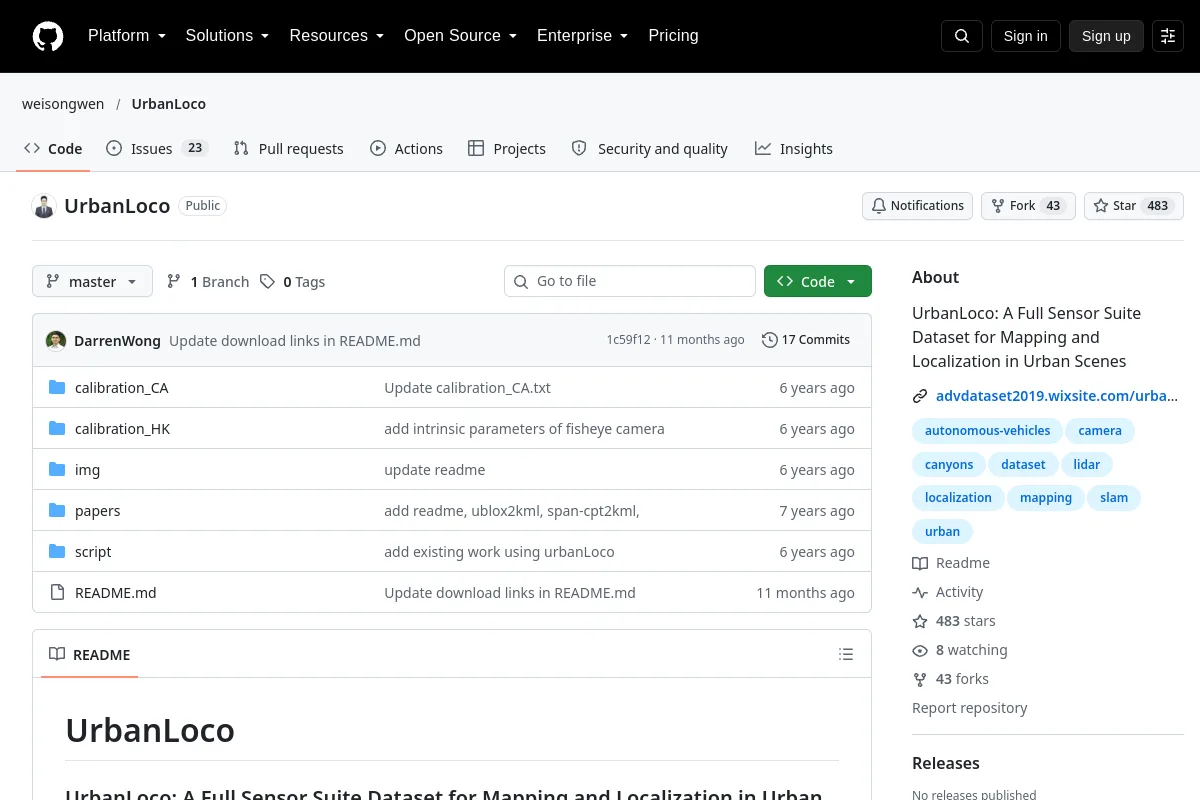Click the Report repository link
Screen dimensions: 1200x800
[x=970, y=708]
